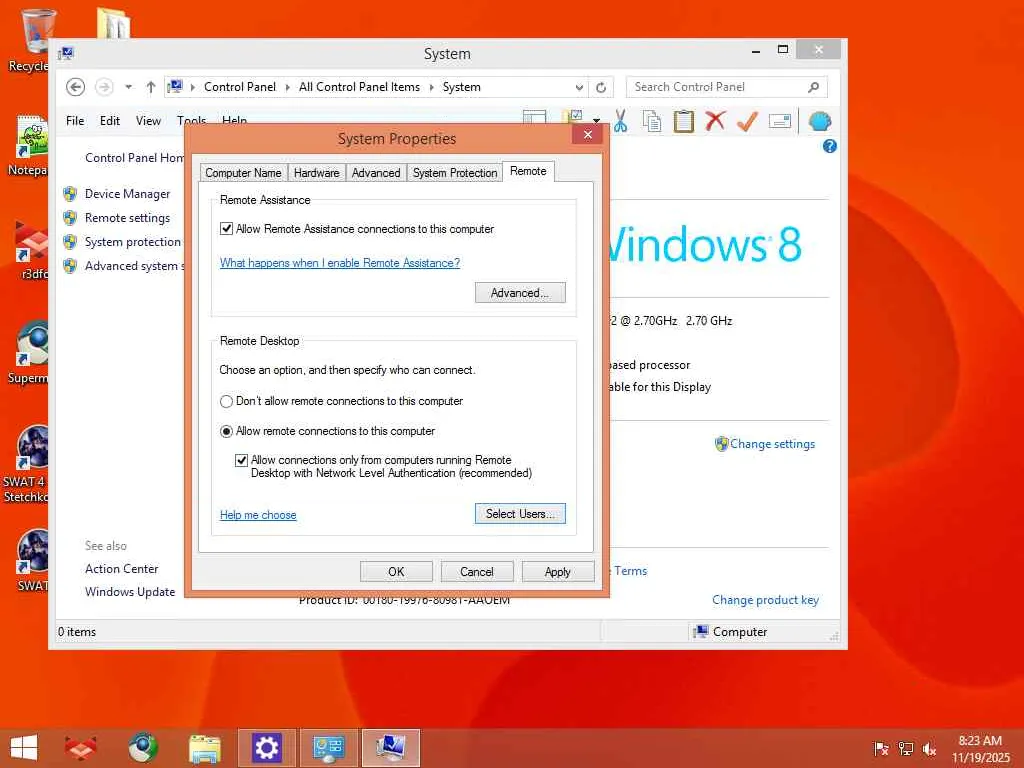Viewport: 1024px width, 768px height.
Task: Click the Advanced... Remote Assistance button
Action: point(520,293)
